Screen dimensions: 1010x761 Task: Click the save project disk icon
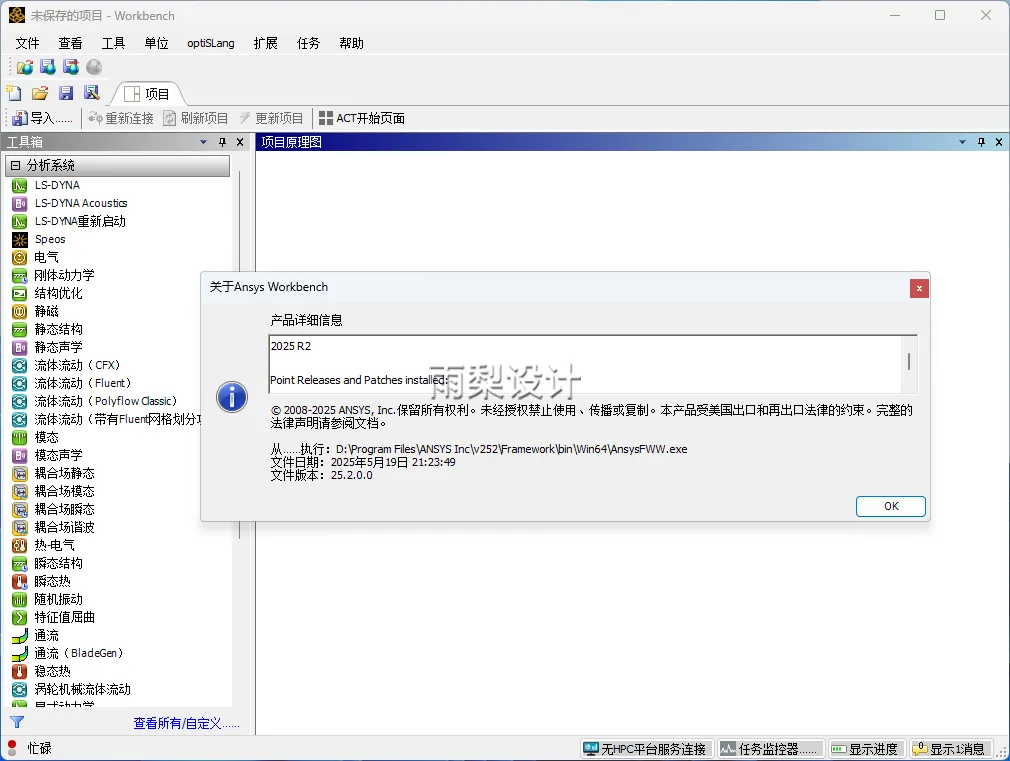coord(66,93)
